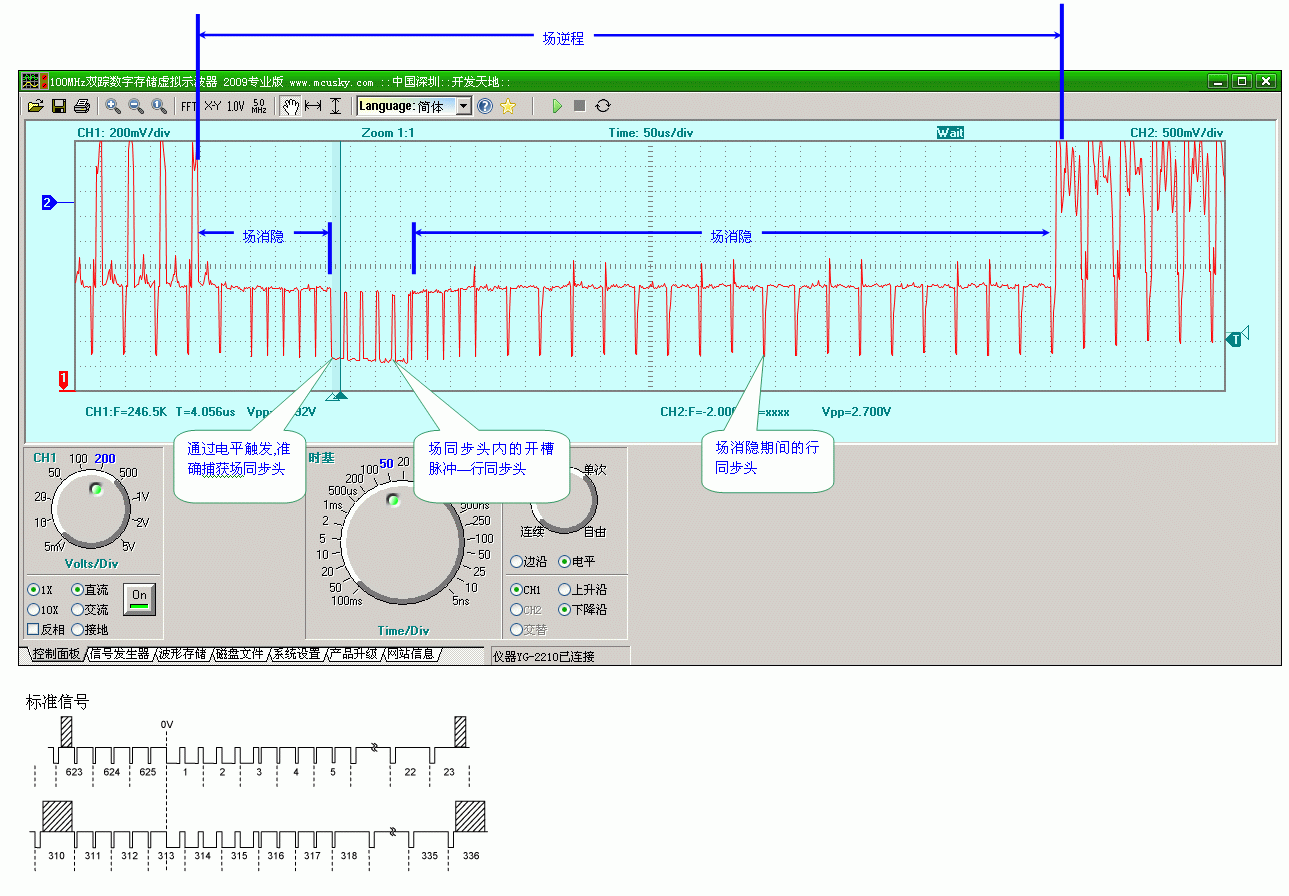Switch to the 信号发生器 tab
The height and width of the screenshot is (896, 1289).
[x=119, y=654]
